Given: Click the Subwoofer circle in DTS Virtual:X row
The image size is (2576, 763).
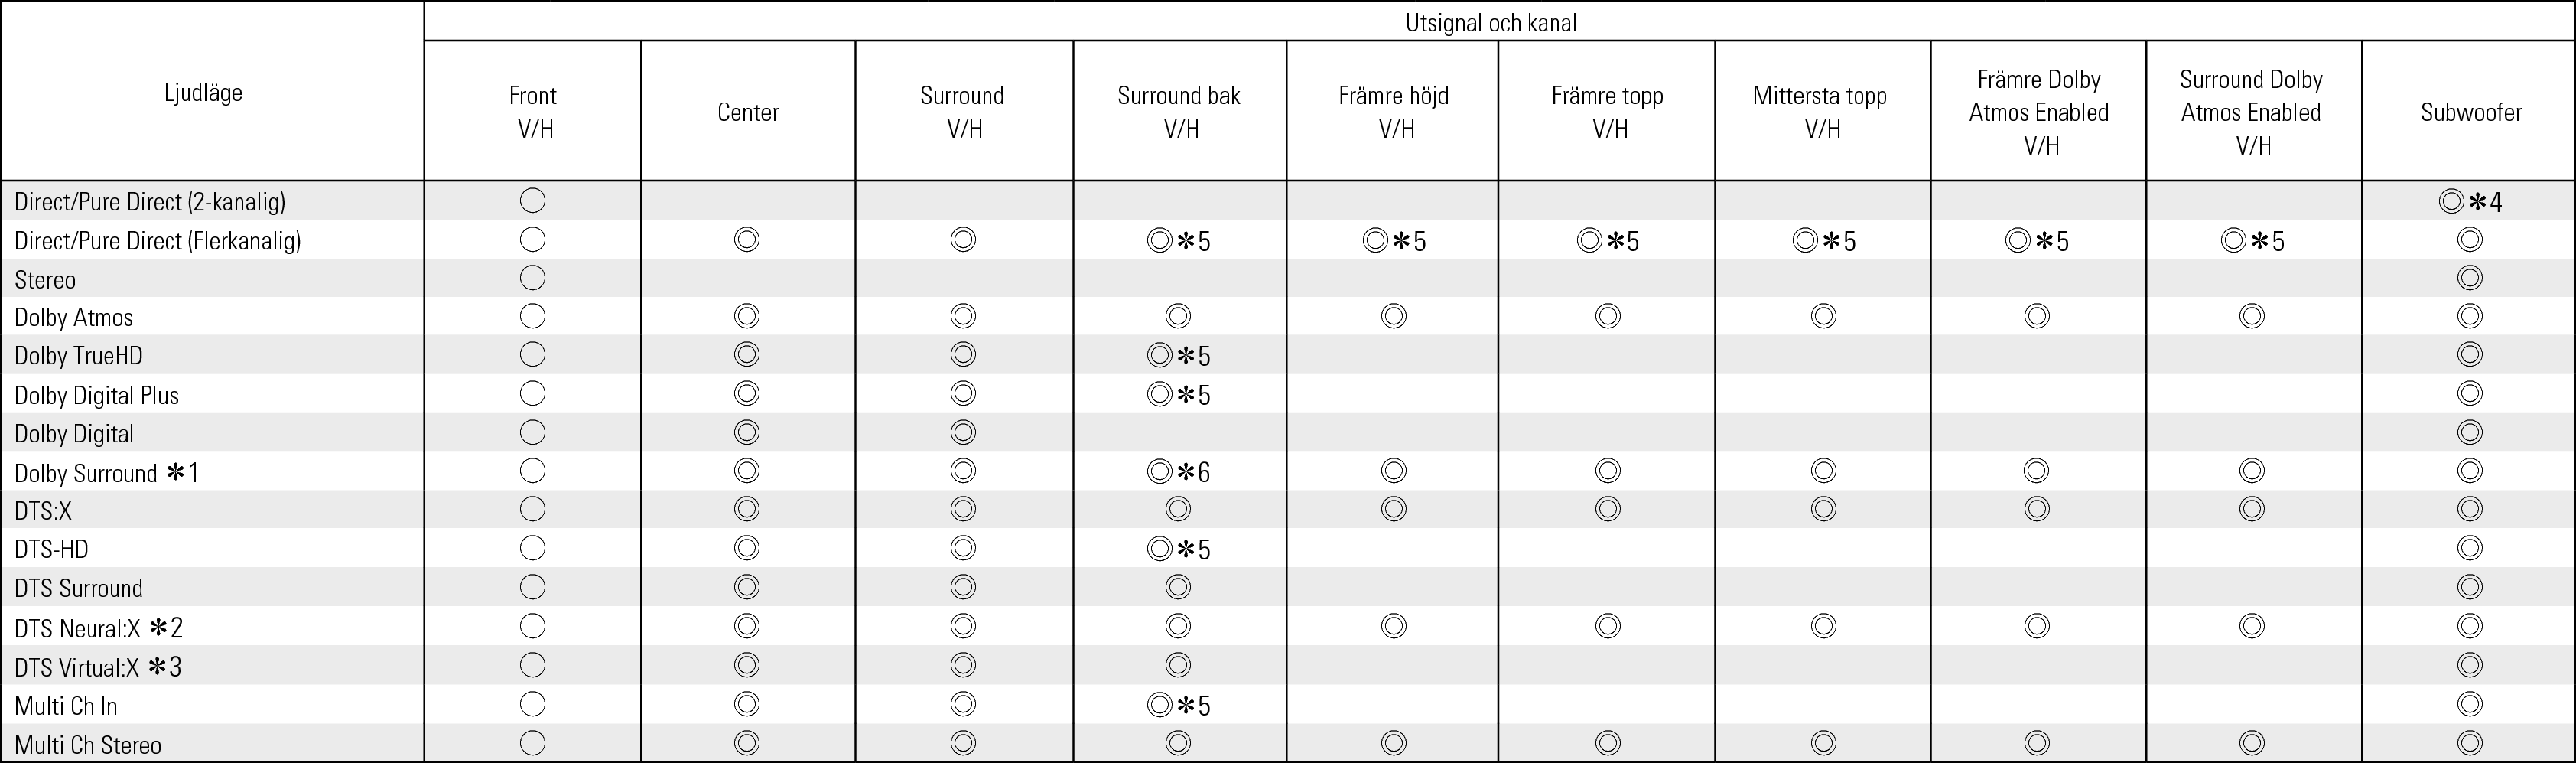Looking at the screenshot, I should [2470, 665].
